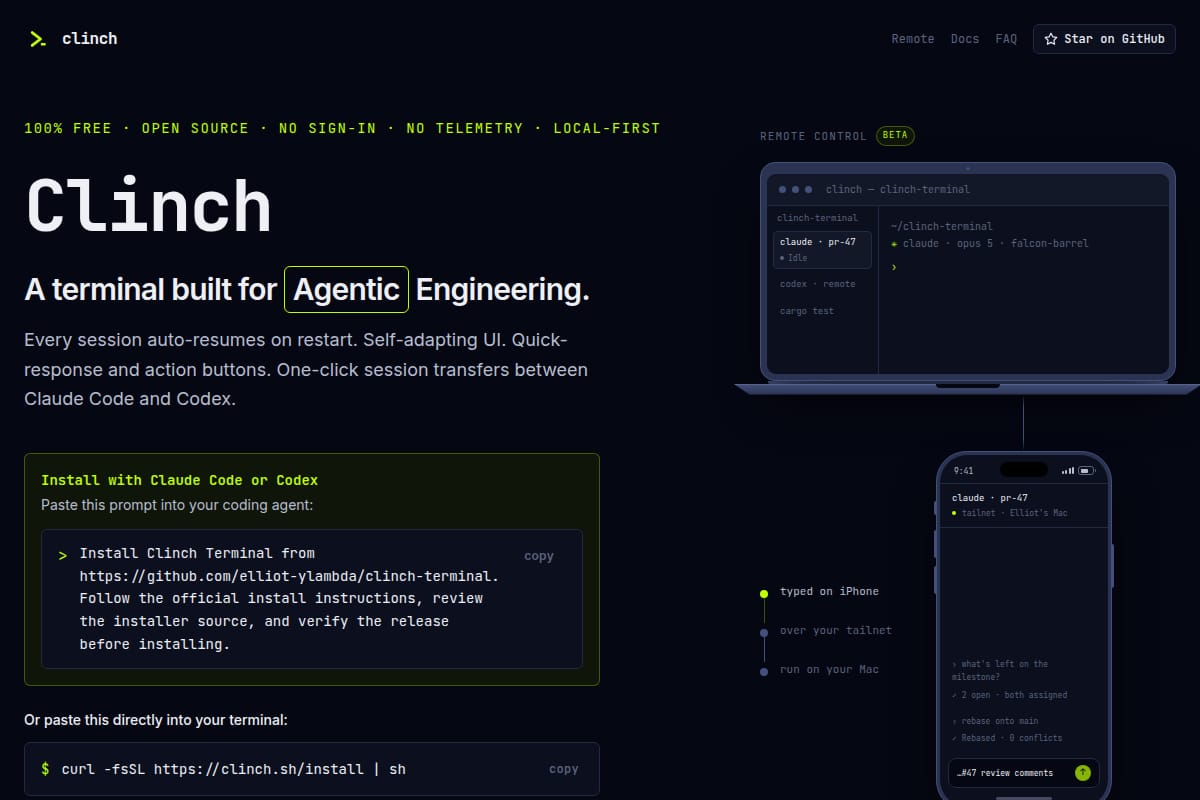This screenshot has height=800, width=1200.
Task: Click clinch-terminal sidebar heading in laptop
Action: [x=818, y=218]
